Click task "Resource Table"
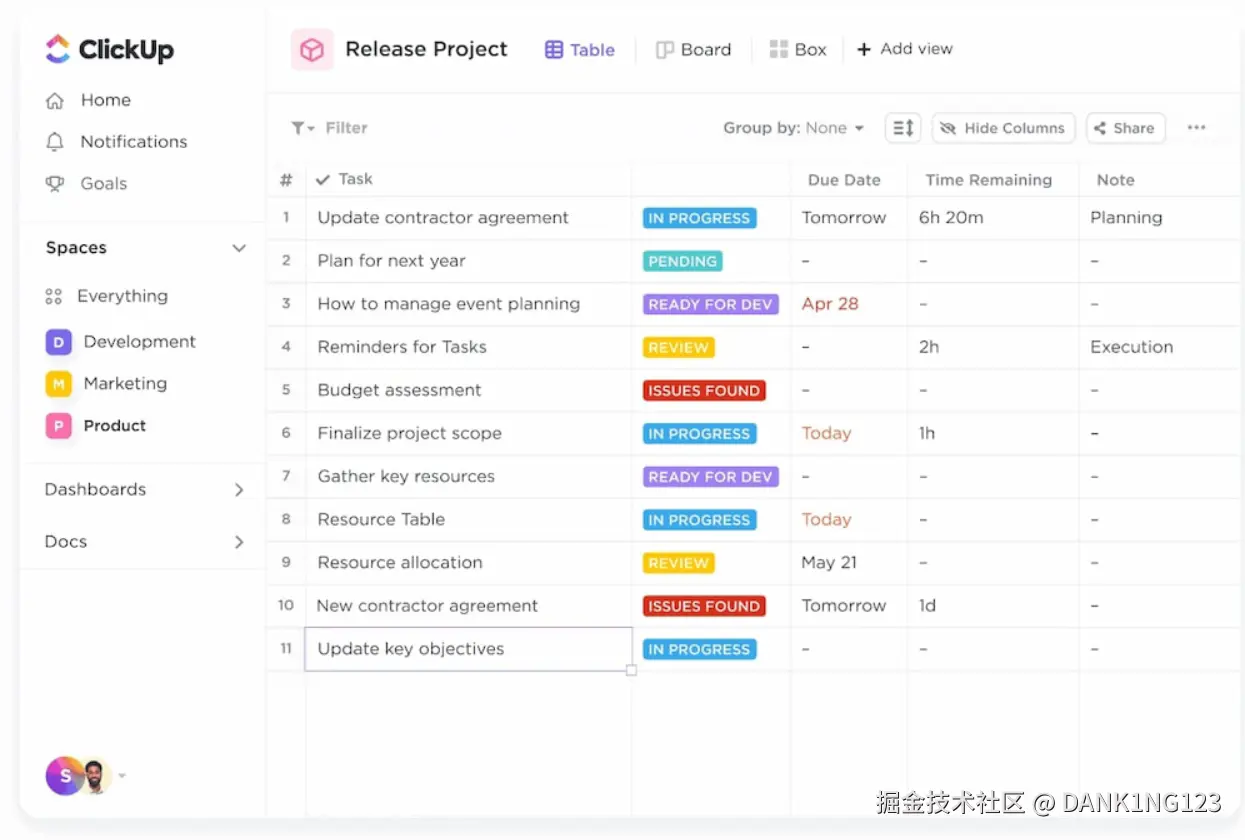 click(381, 519)
